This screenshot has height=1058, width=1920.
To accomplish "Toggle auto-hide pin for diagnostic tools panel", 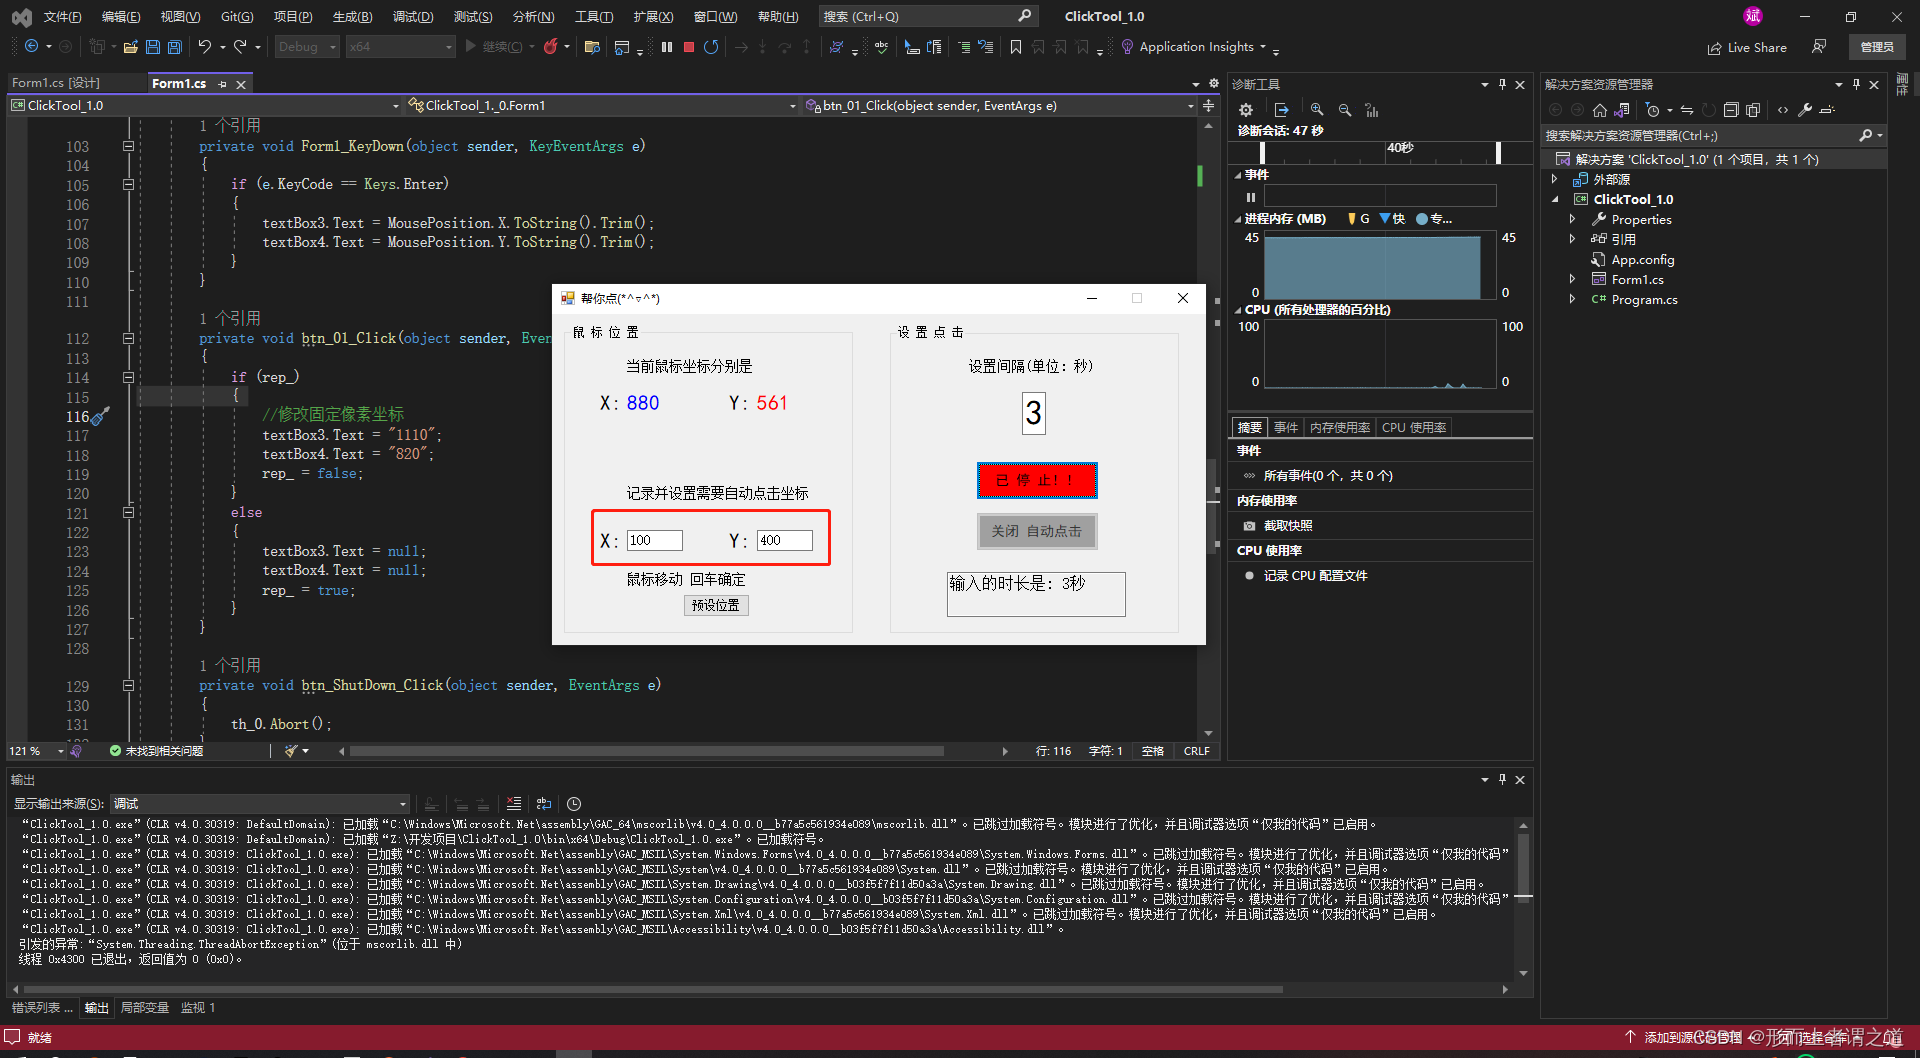I will click(1502, 85).
